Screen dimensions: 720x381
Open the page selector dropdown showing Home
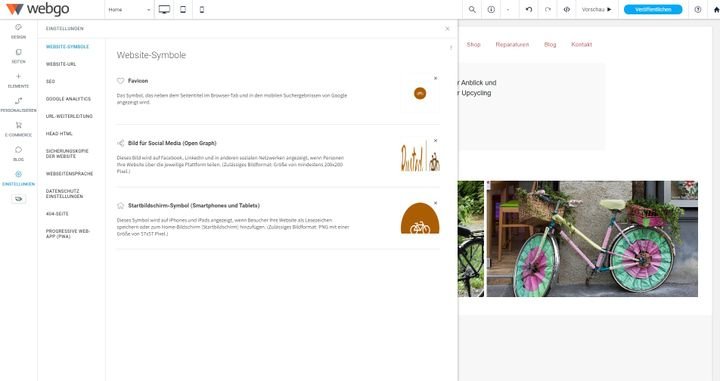point(129,10)
